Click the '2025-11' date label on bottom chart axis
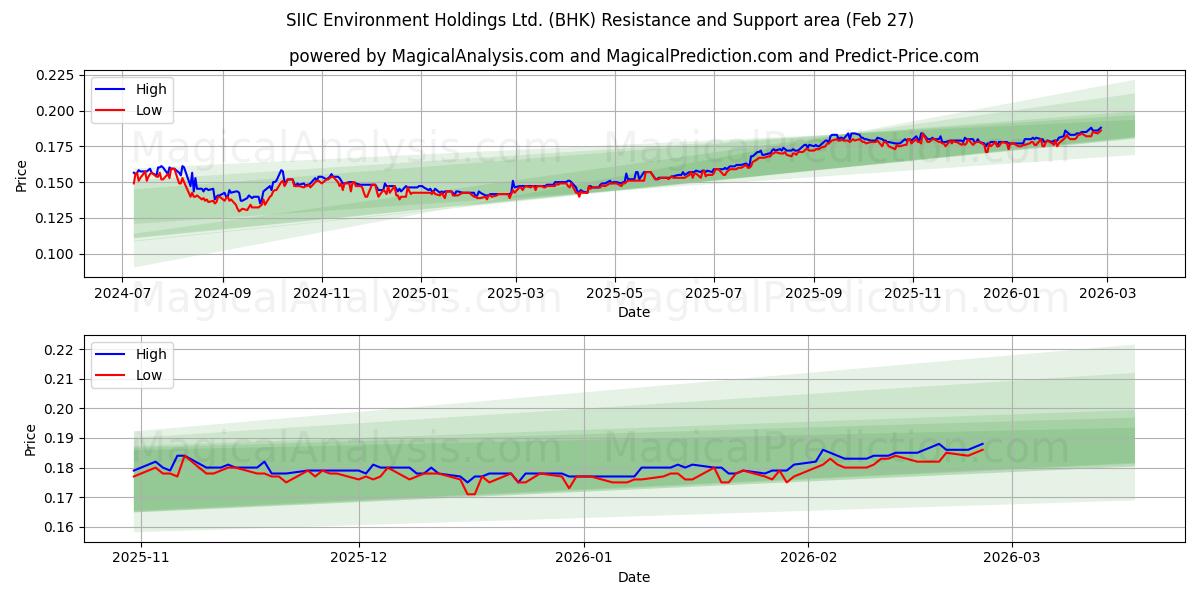The height and width of the screenshot is (600, 1200). (x=141, y=559)
